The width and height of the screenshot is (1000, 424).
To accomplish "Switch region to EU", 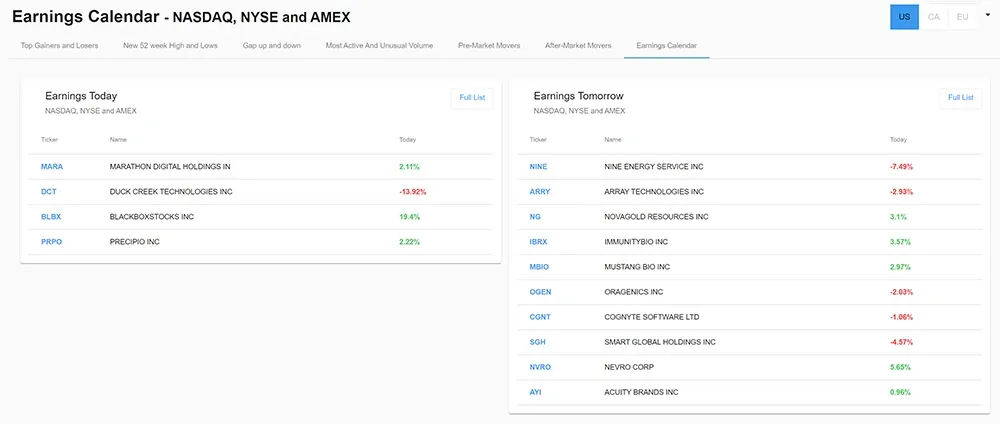I will pyautogui.click(x=962, y=17).
